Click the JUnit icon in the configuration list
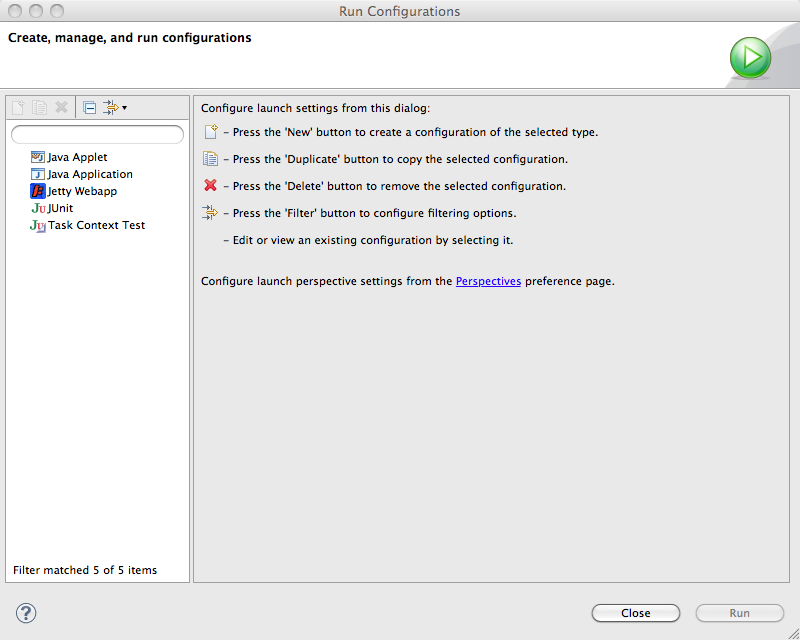Viewport: 800px width, 640px height. (x=39, y=208)
